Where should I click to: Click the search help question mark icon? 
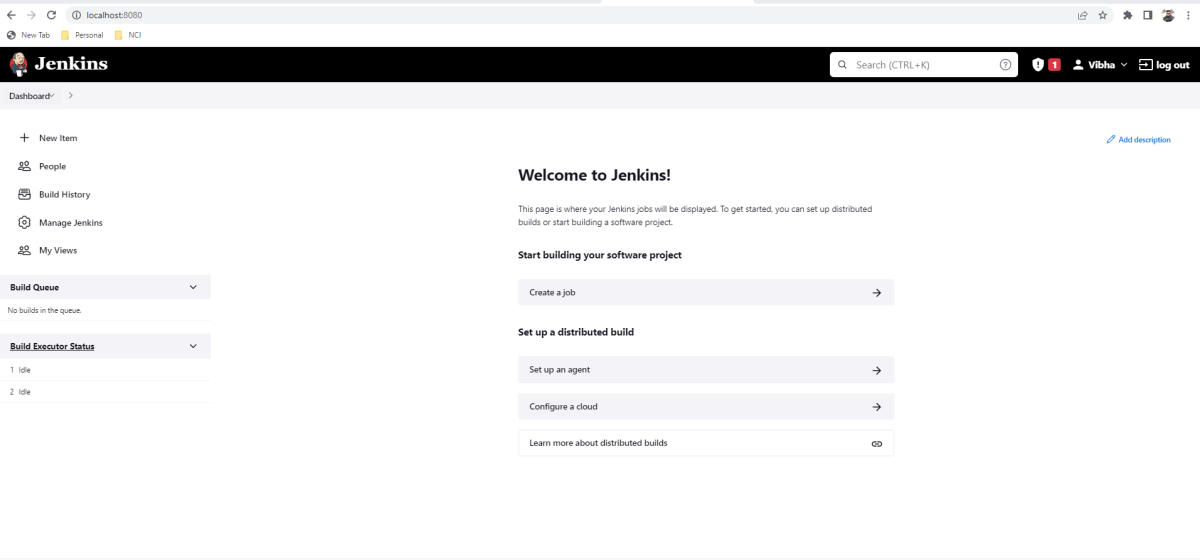[1005, 65]
